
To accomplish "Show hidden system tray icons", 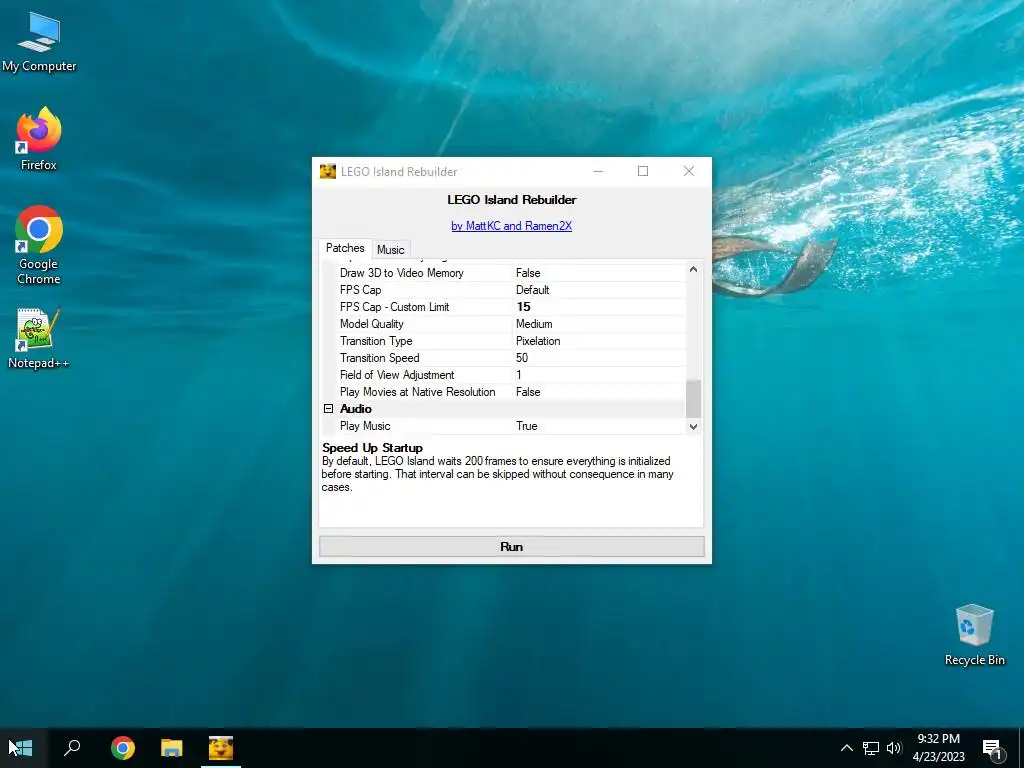I will (x=846, y=748).
